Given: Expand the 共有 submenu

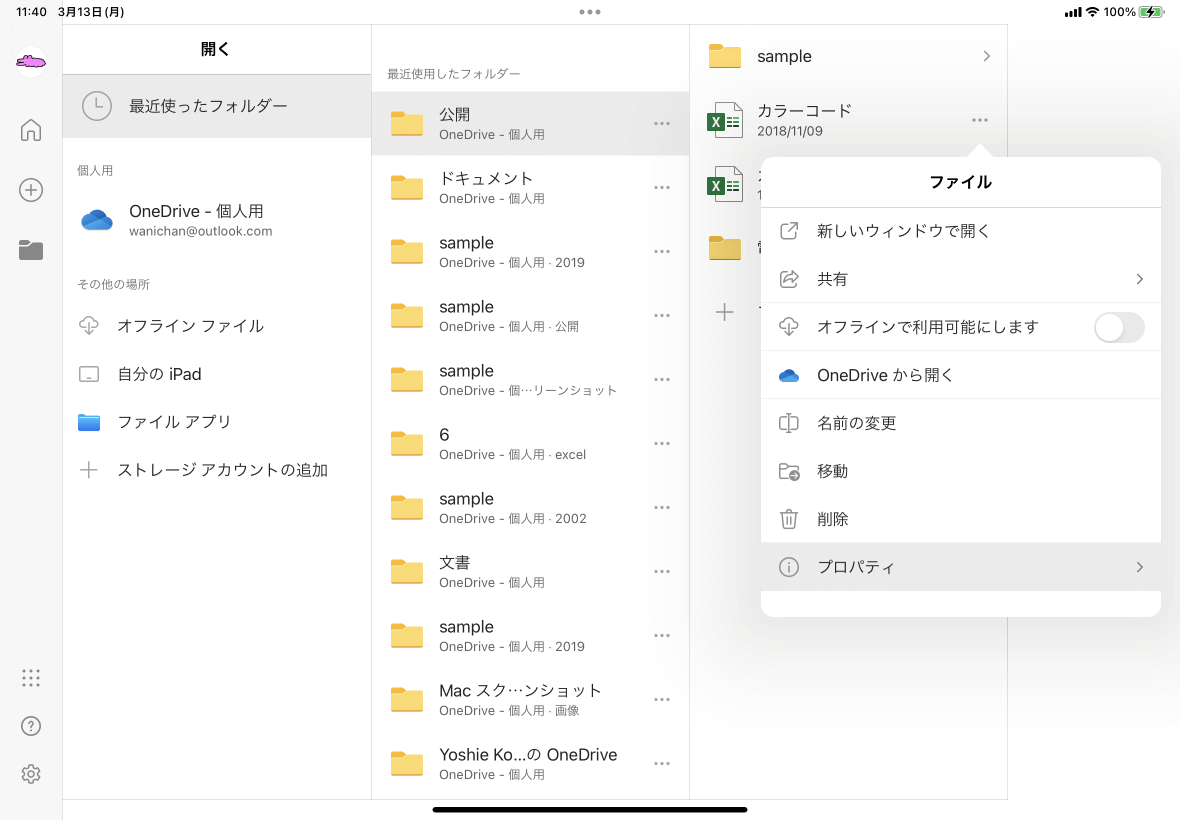Looking at the screenshot, I should 960,279.
